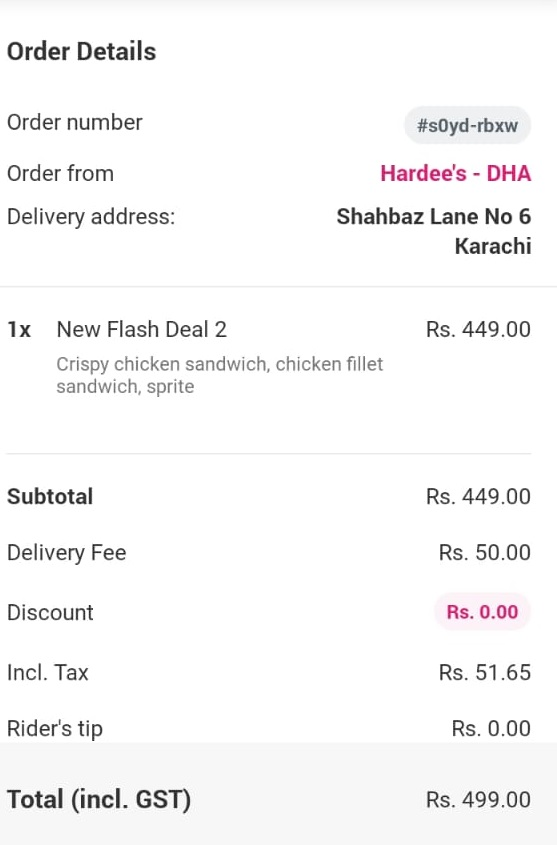Click the Rs. 499.00 total amount
This screenshot has width=557, height=845.
[478, 800]
